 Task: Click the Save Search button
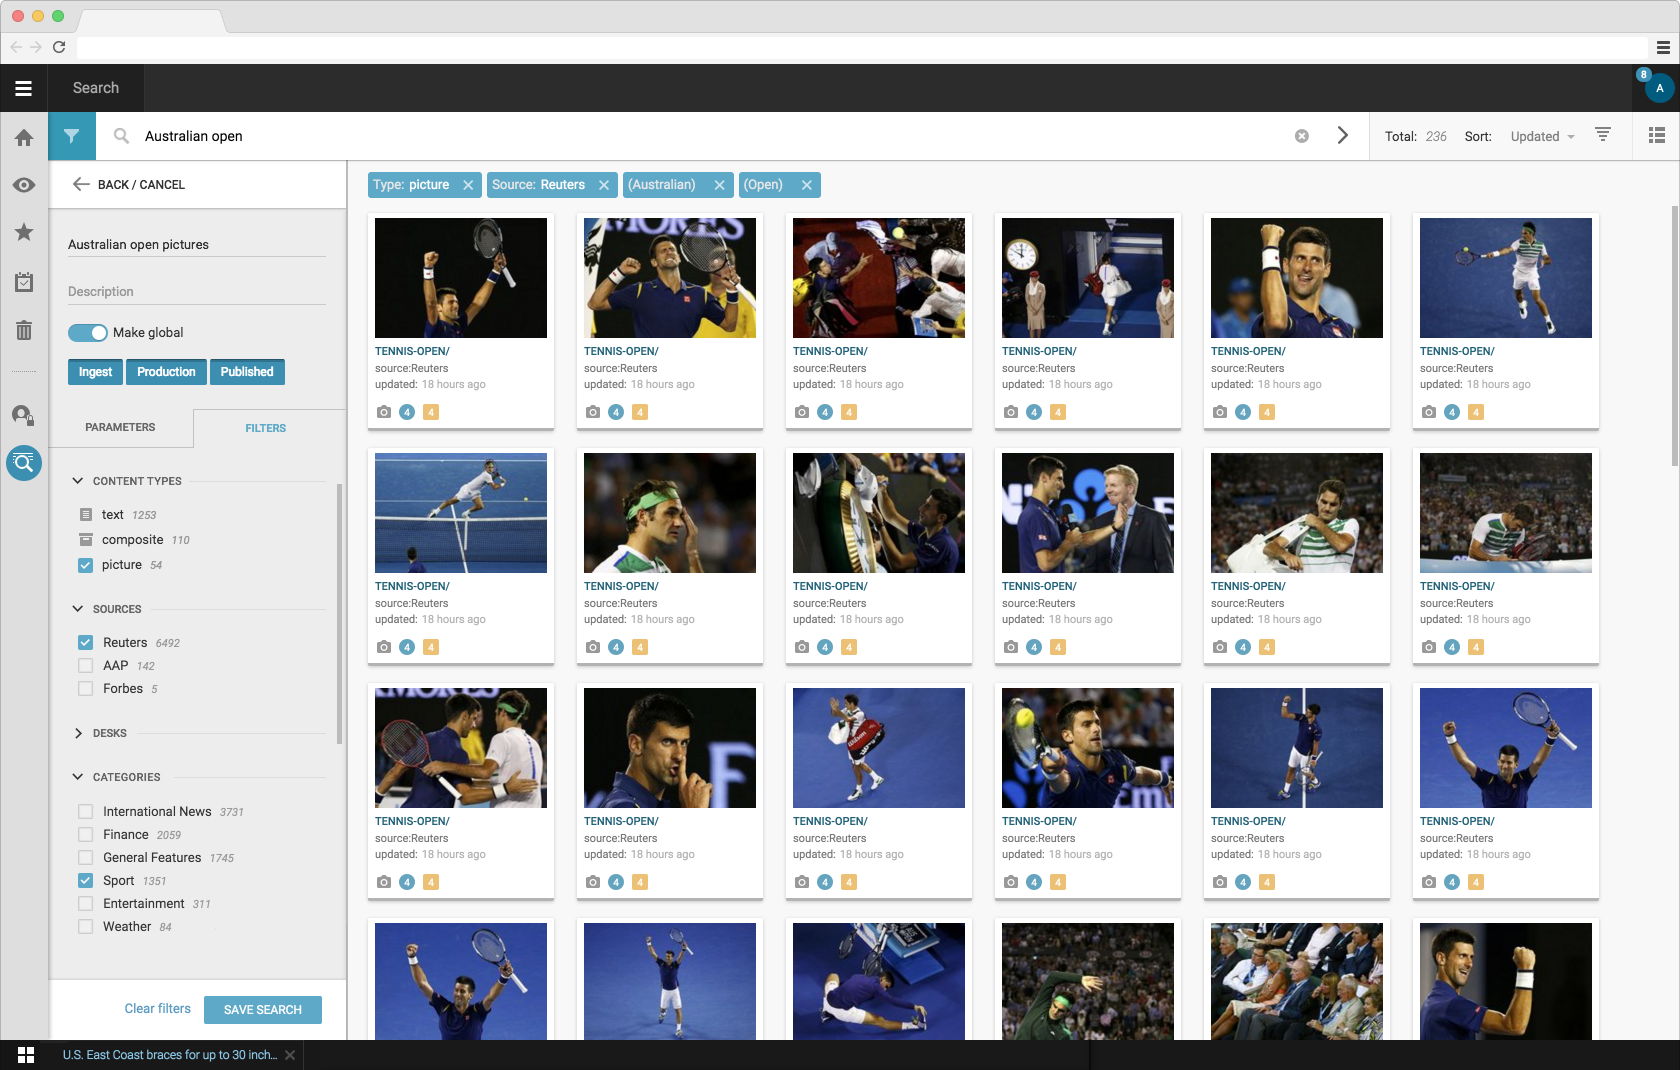(263, 1010)
